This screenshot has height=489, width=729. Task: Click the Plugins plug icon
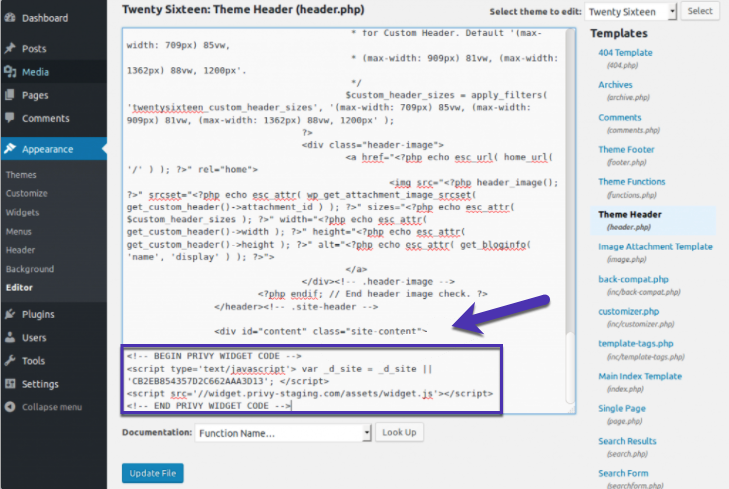pos(10,314)
